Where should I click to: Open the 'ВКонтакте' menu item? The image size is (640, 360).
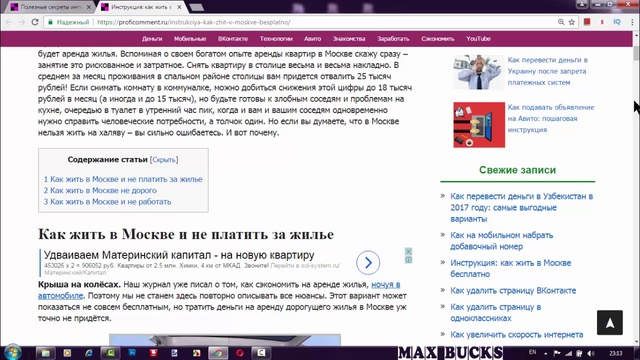[x=233, y=39]
